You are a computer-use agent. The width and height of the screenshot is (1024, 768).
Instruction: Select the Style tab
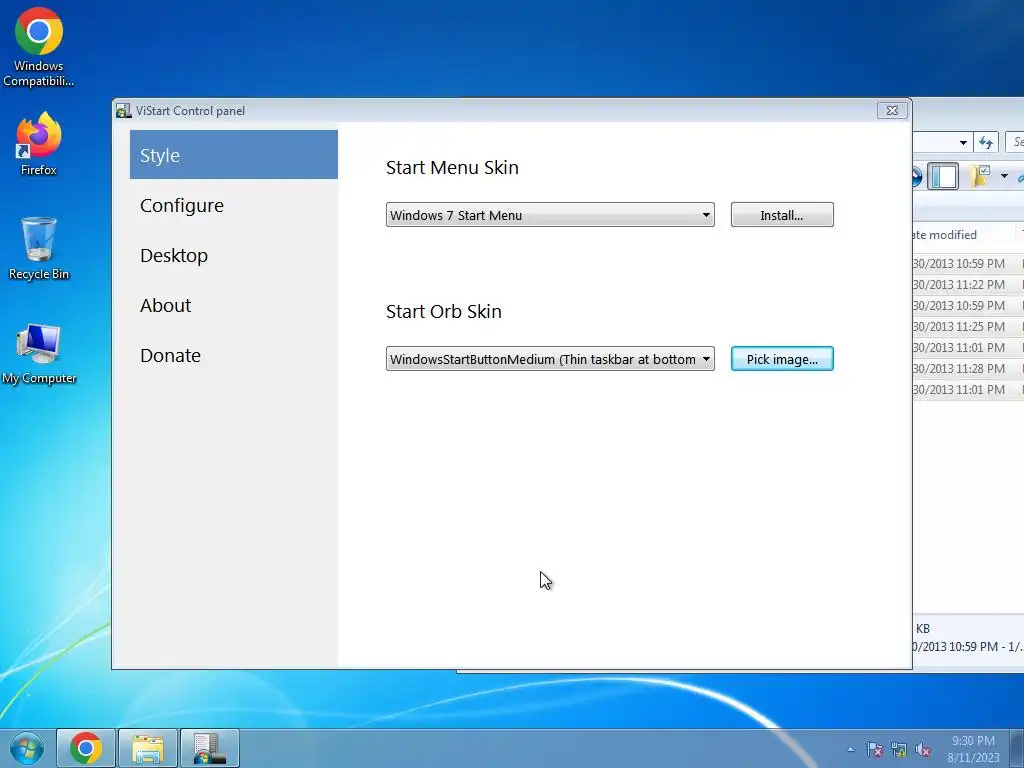coord(234,155)
